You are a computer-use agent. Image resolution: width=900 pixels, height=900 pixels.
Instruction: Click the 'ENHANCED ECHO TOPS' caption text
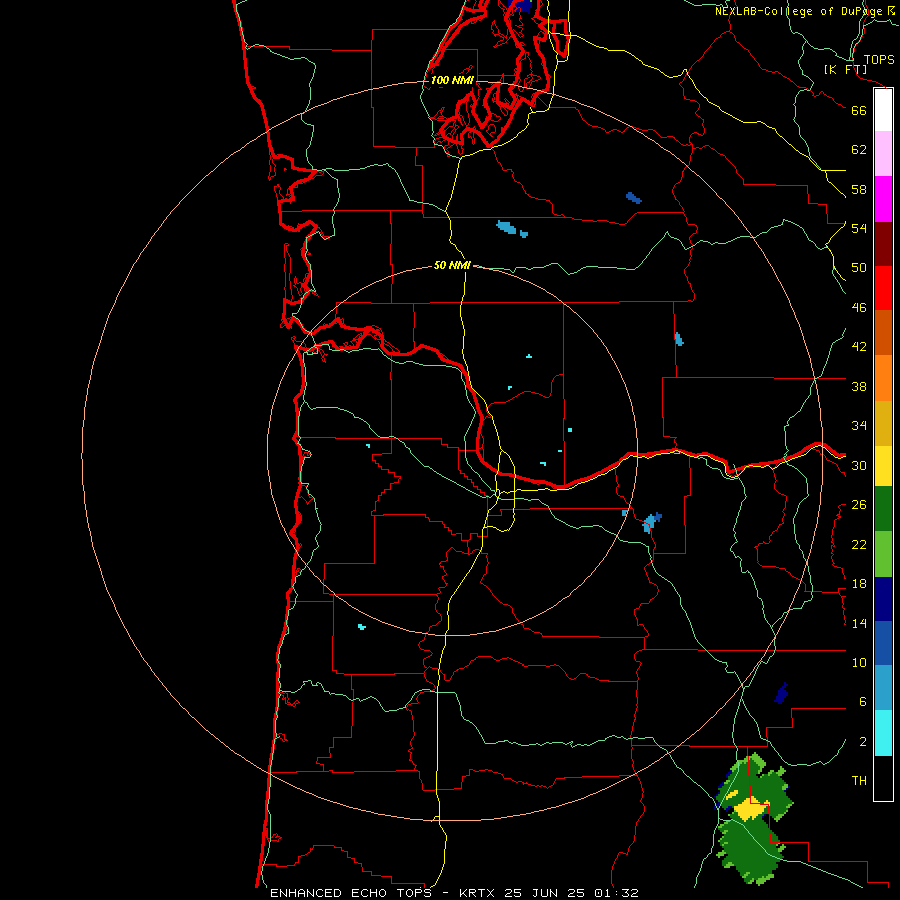point(351,893)
